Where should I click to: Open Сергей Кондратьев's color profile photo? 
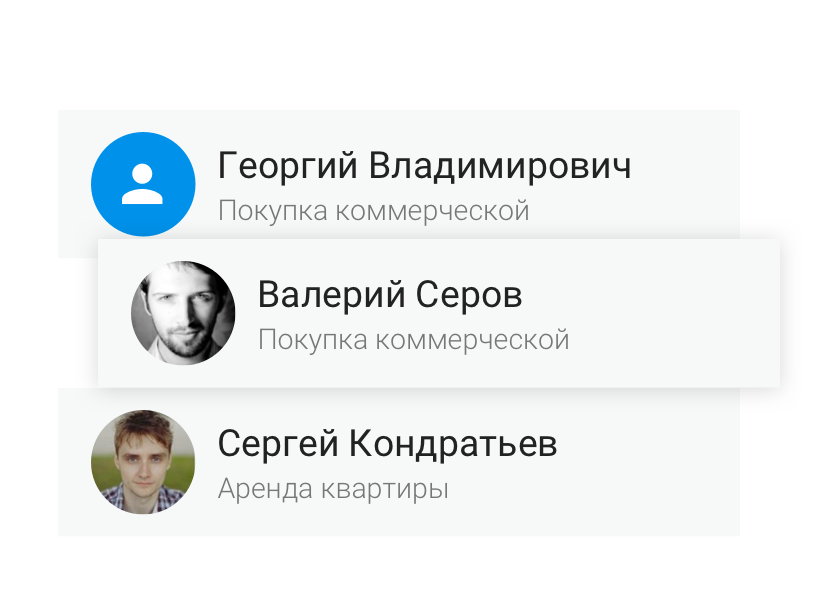(143, 462)
